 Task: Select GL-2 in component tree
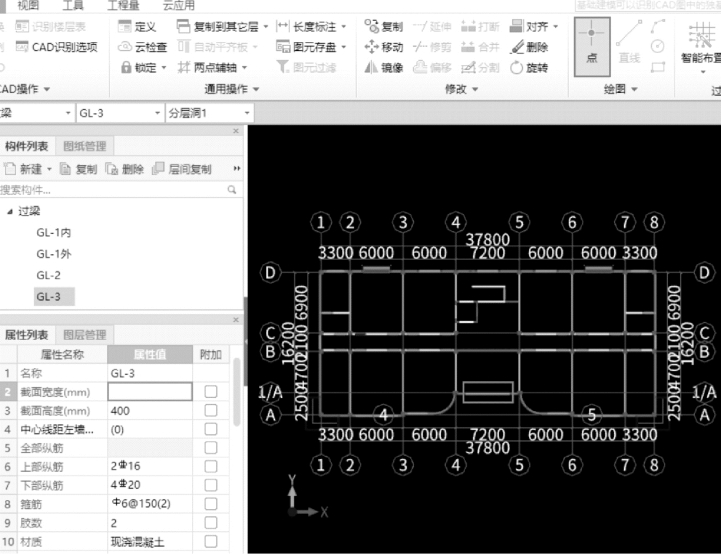48,275
